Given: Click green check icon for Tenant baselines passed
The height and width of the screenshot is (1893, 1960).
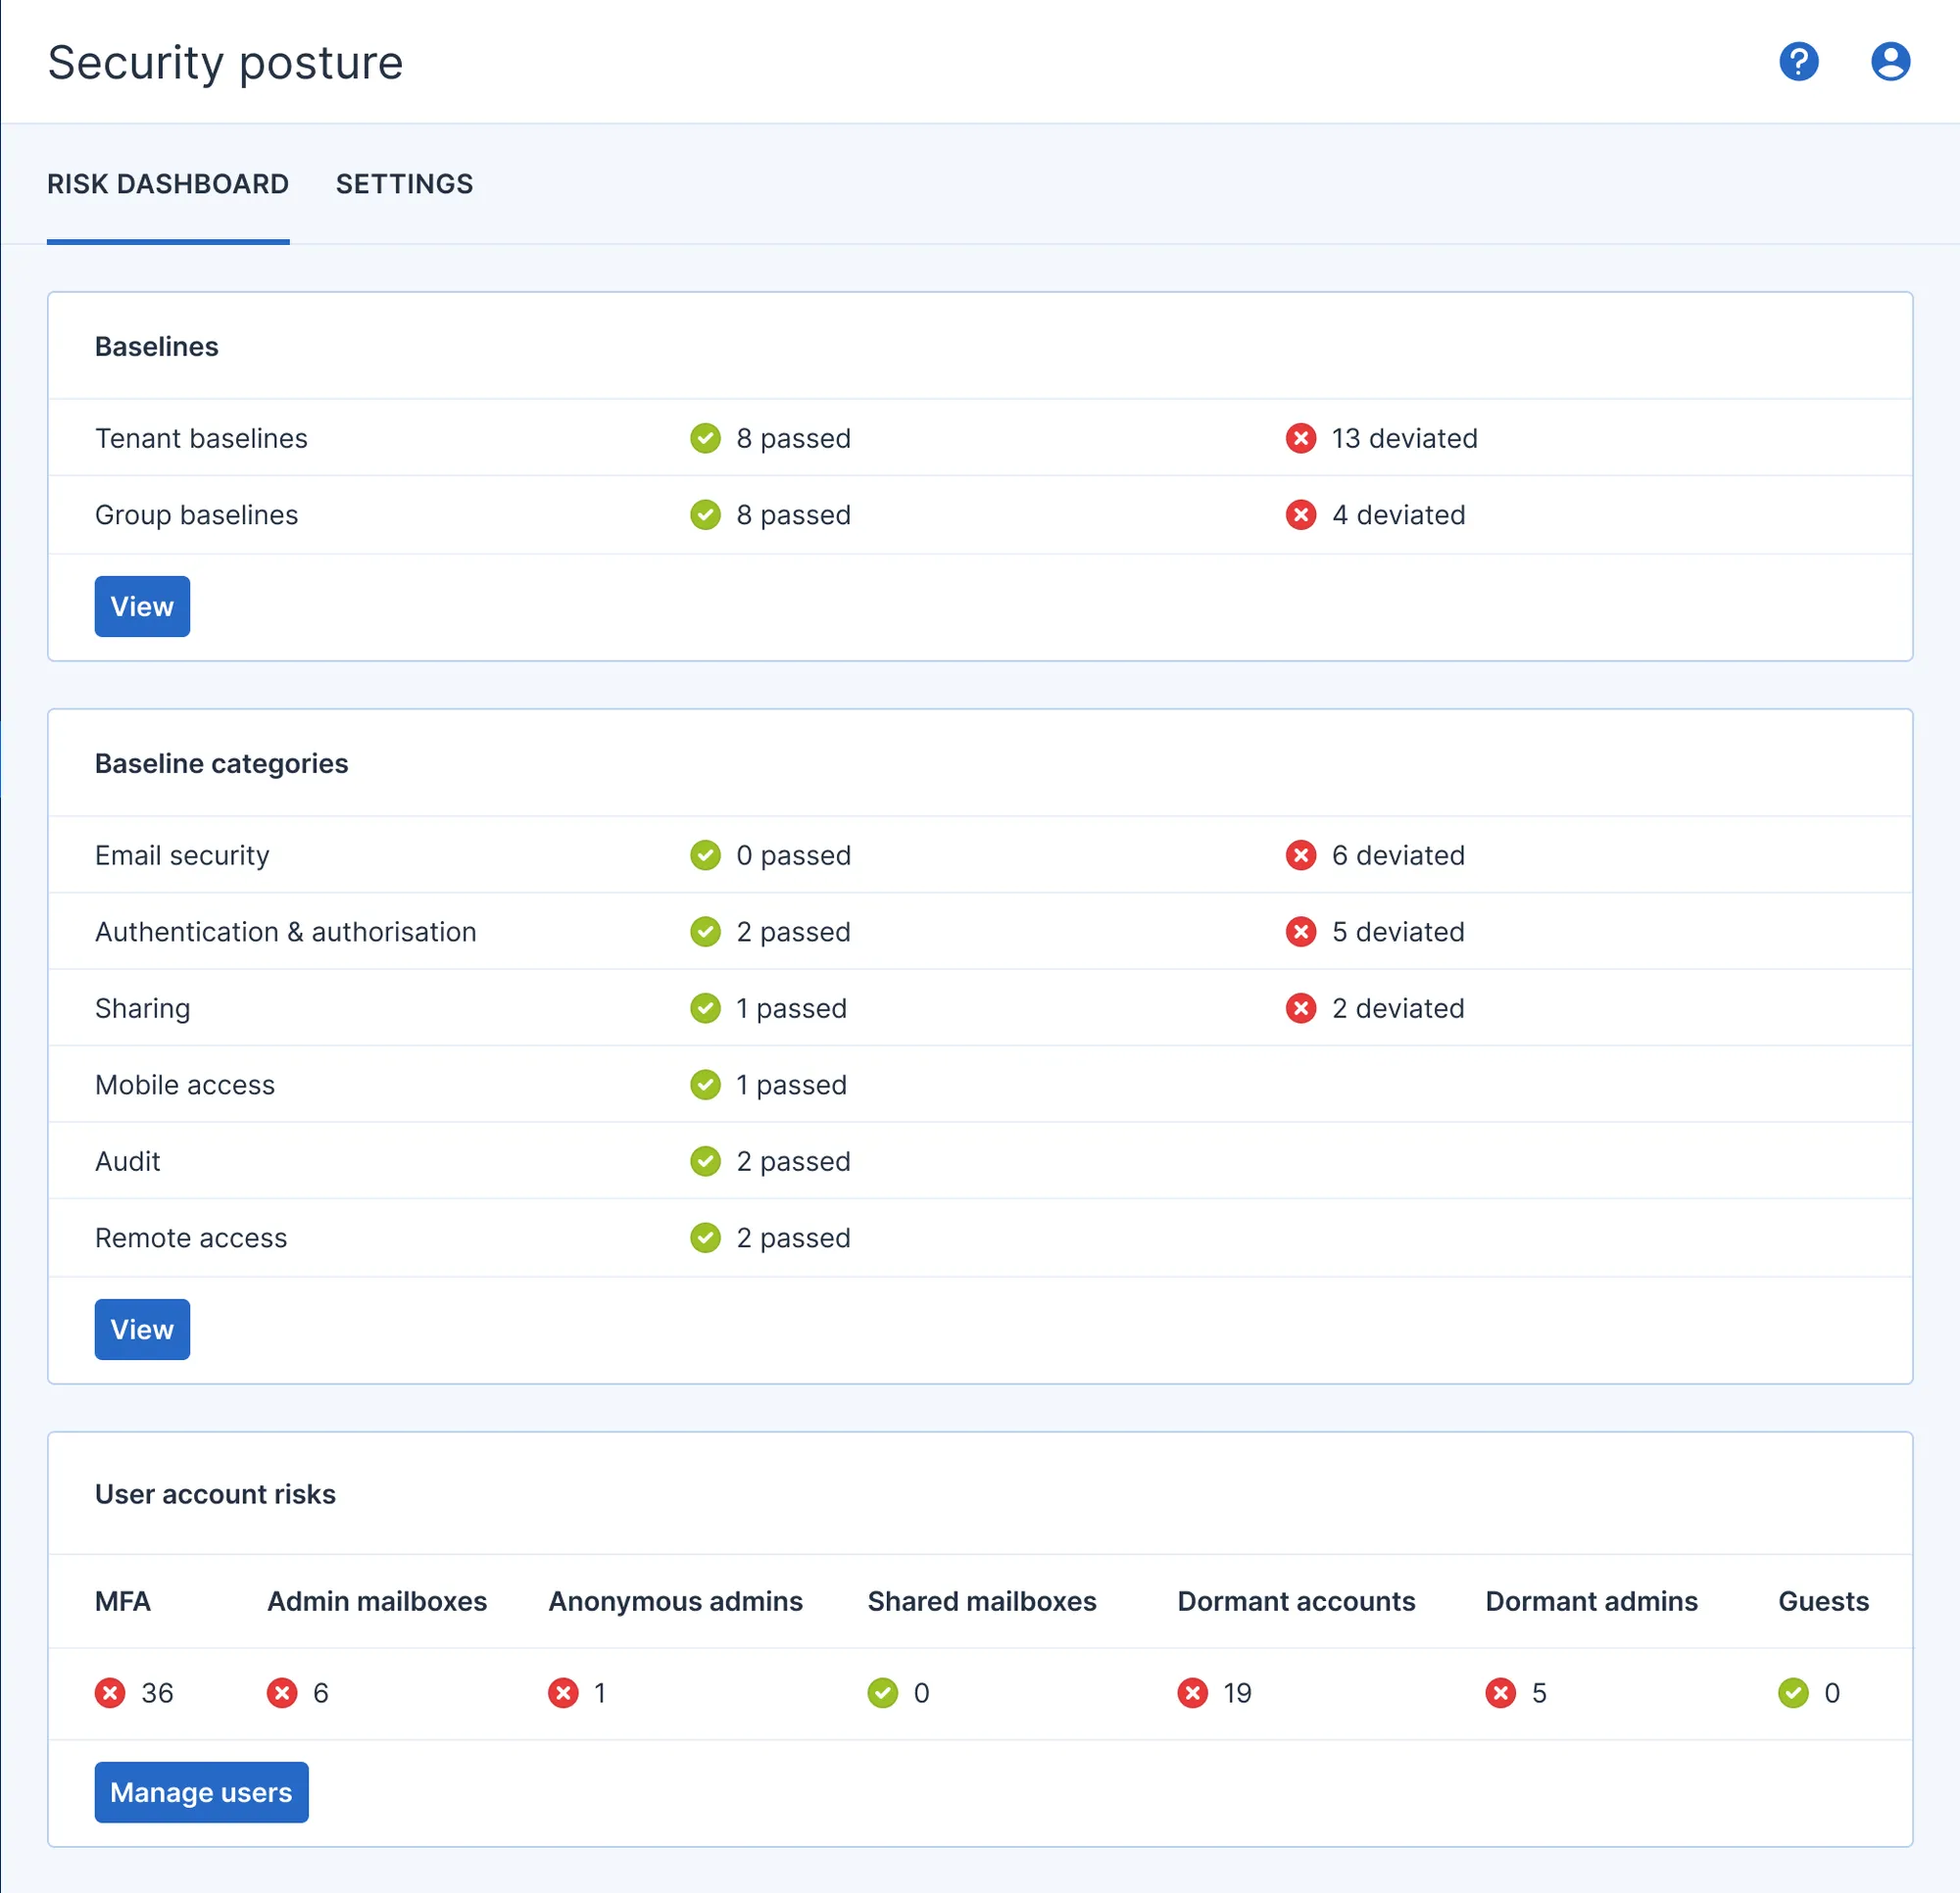Looking at the screenshot, I should pos(705,438).
